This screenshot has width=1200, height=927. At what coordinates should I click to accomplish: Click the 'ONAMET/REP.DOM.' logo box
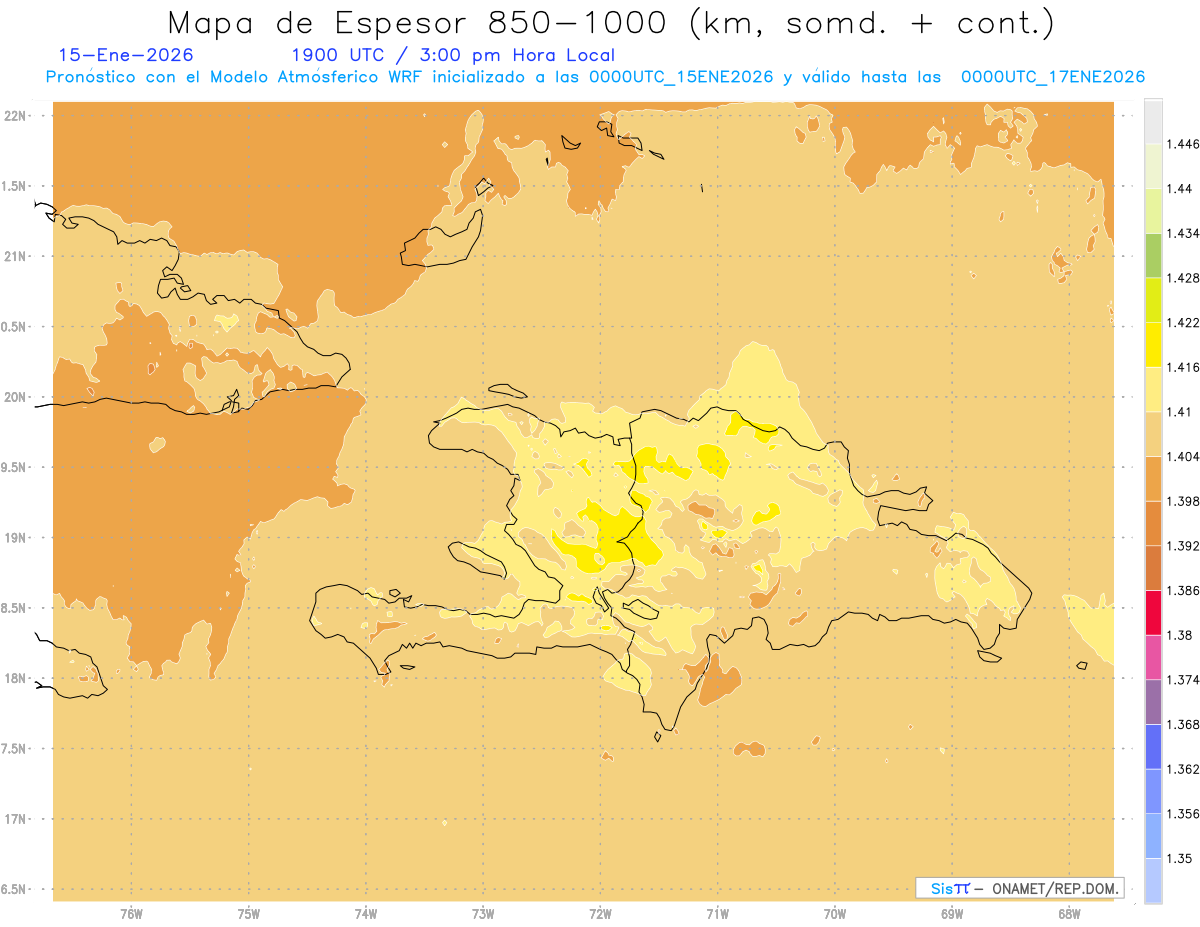point(1020,888)
